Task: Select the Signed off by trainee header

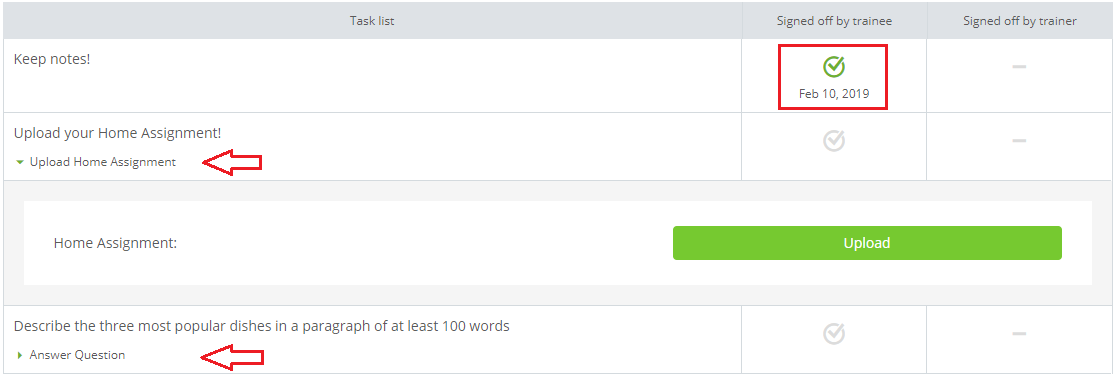Action: coord(834,21)
